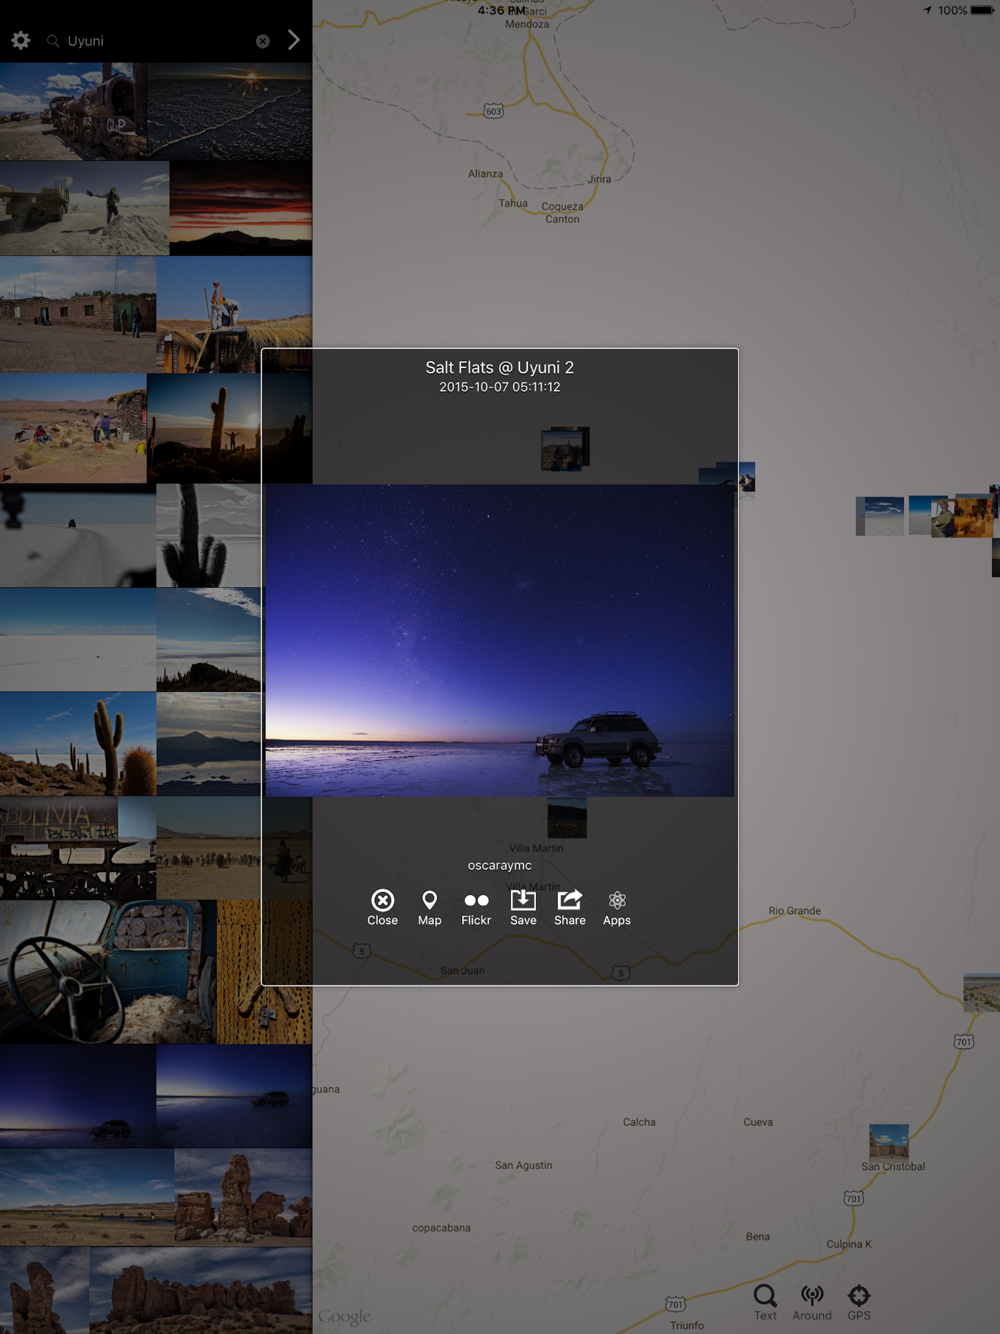This screenshot has height=1334, width=1000.
Task: Open the BOLIVIA graffiti train thumbnail
Action: coord(78,848)
